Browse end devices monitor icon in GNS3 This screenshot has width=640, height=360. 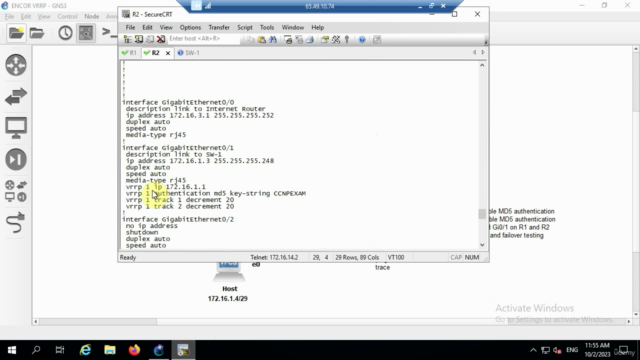(x=16, y=128)
